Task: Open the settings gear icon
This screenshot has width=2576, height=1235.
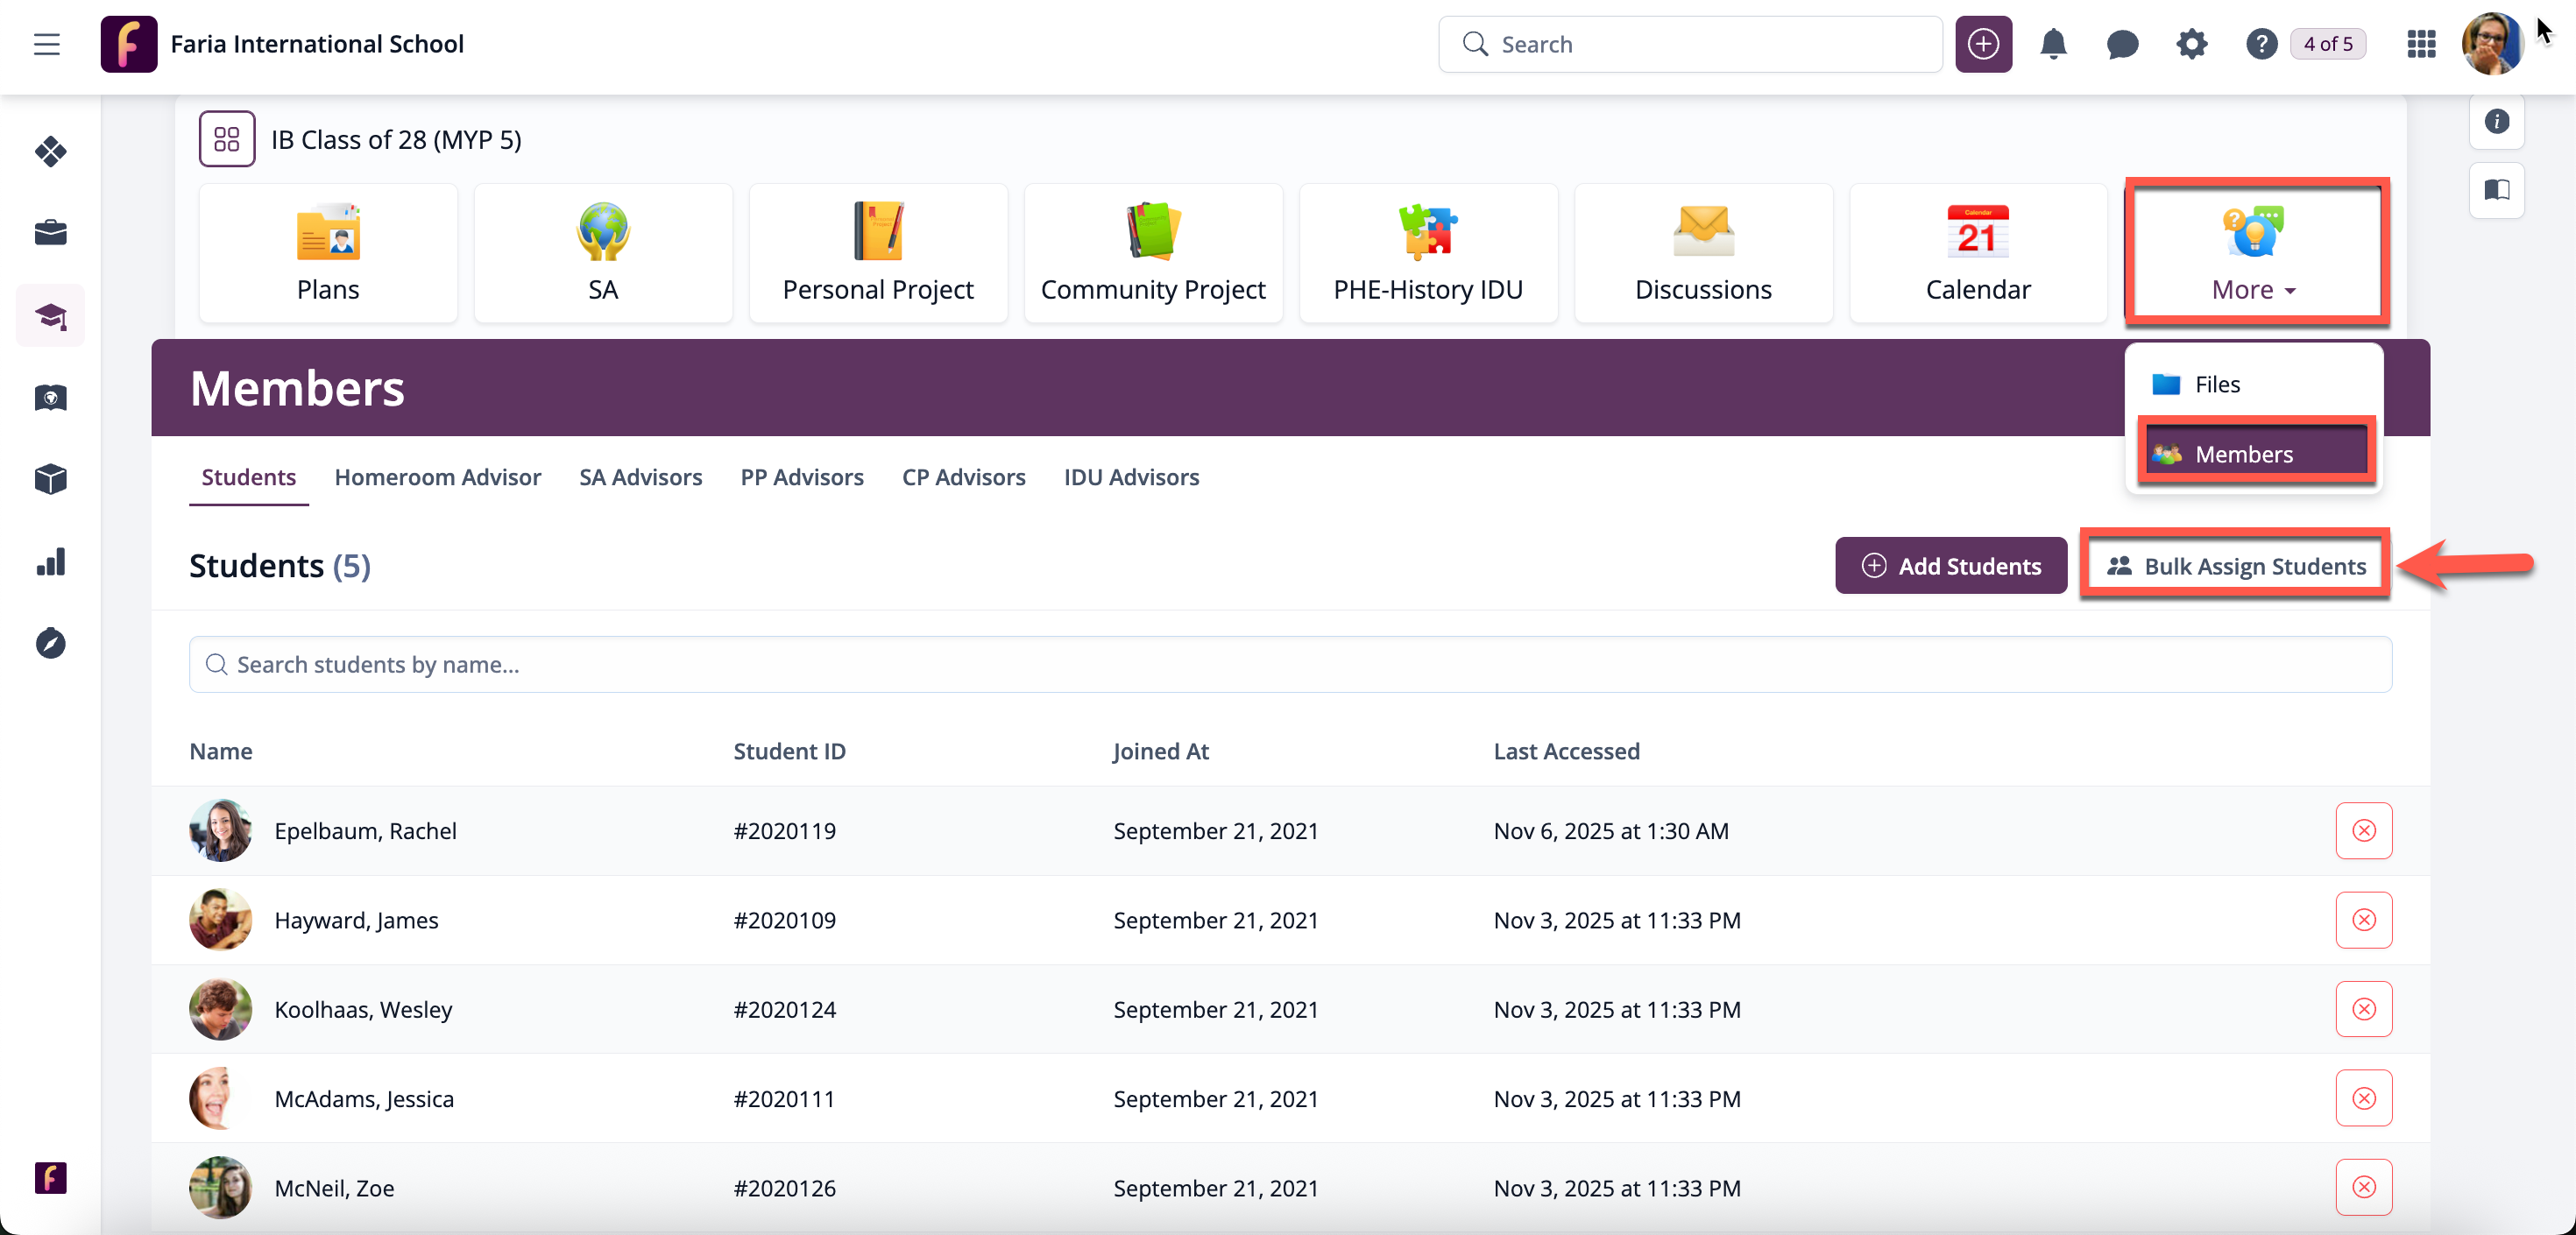Action: click(2191, 44)
